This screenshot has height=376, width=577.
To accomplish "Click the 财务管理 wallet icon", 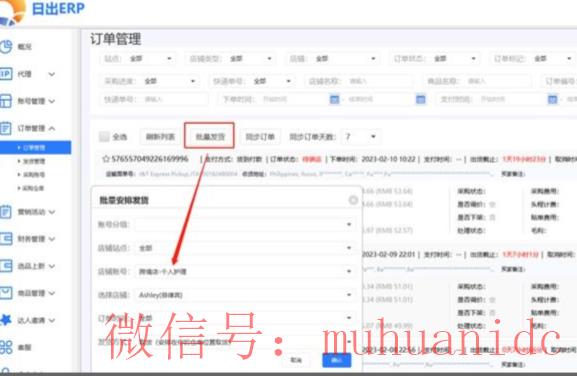I will click(6, 239).
